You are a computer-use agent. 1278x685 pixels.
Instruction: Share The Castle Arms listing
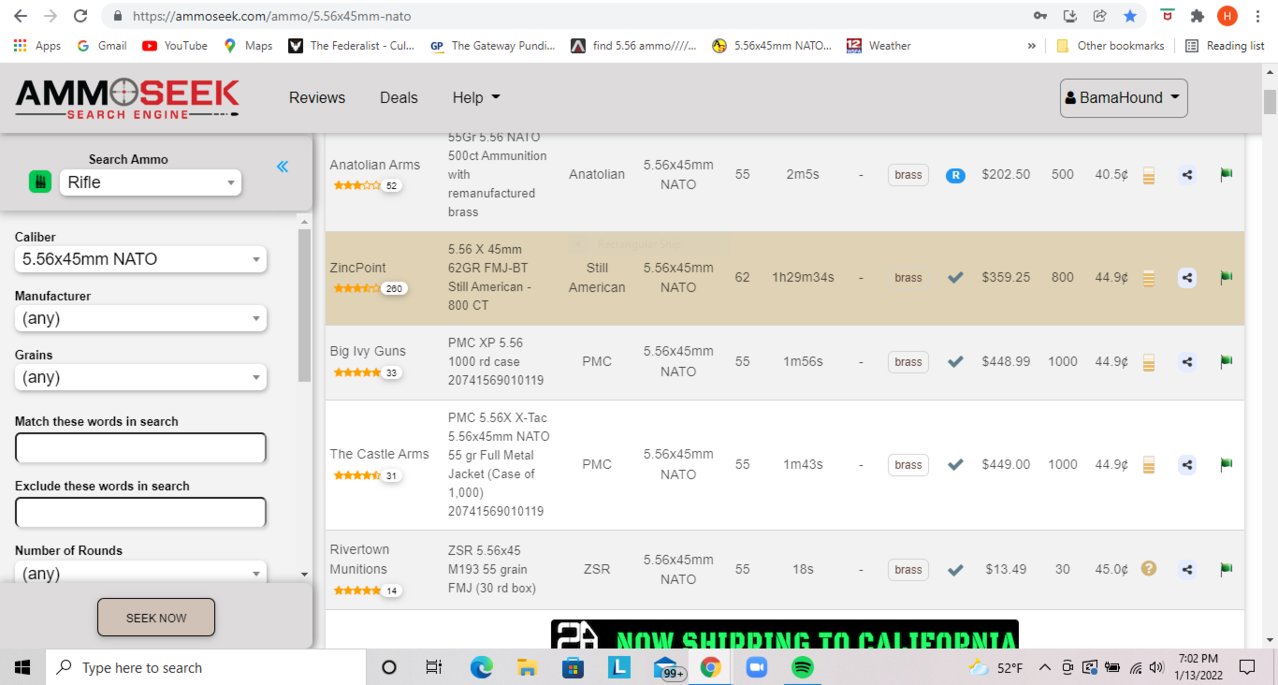(1187, 465)
